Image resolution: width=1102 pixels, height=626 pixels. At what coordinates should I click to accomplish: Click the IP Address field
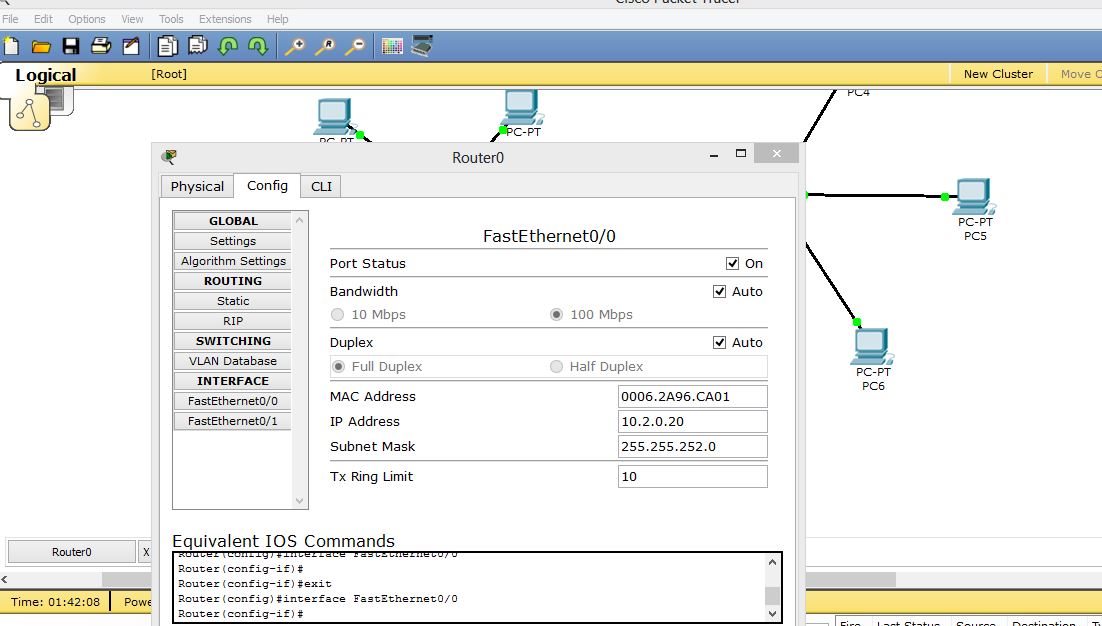[x=692, y=422]
